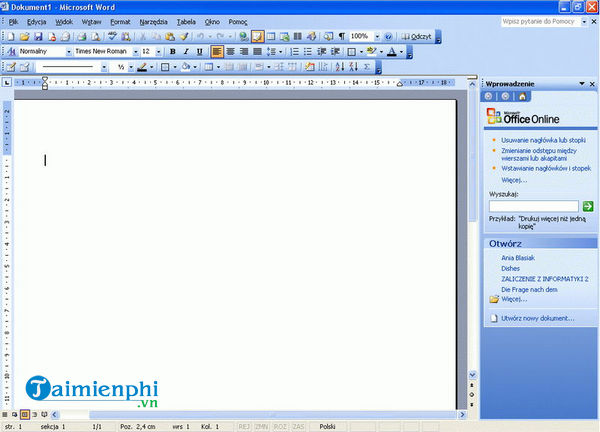Viewport: 600px width, 432px height.
Task: Open the Plik menu
Action: (13, 22)
